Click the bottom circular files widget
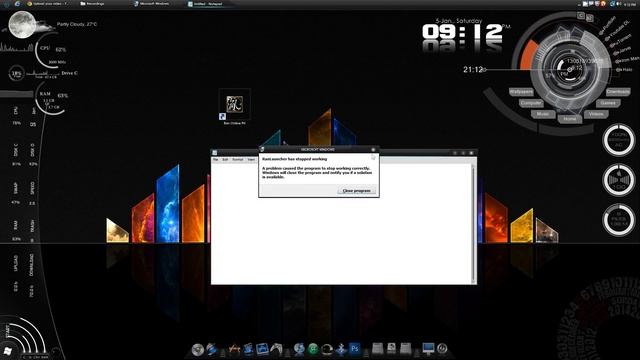640x360 pixels. click(x=619, y=220)
